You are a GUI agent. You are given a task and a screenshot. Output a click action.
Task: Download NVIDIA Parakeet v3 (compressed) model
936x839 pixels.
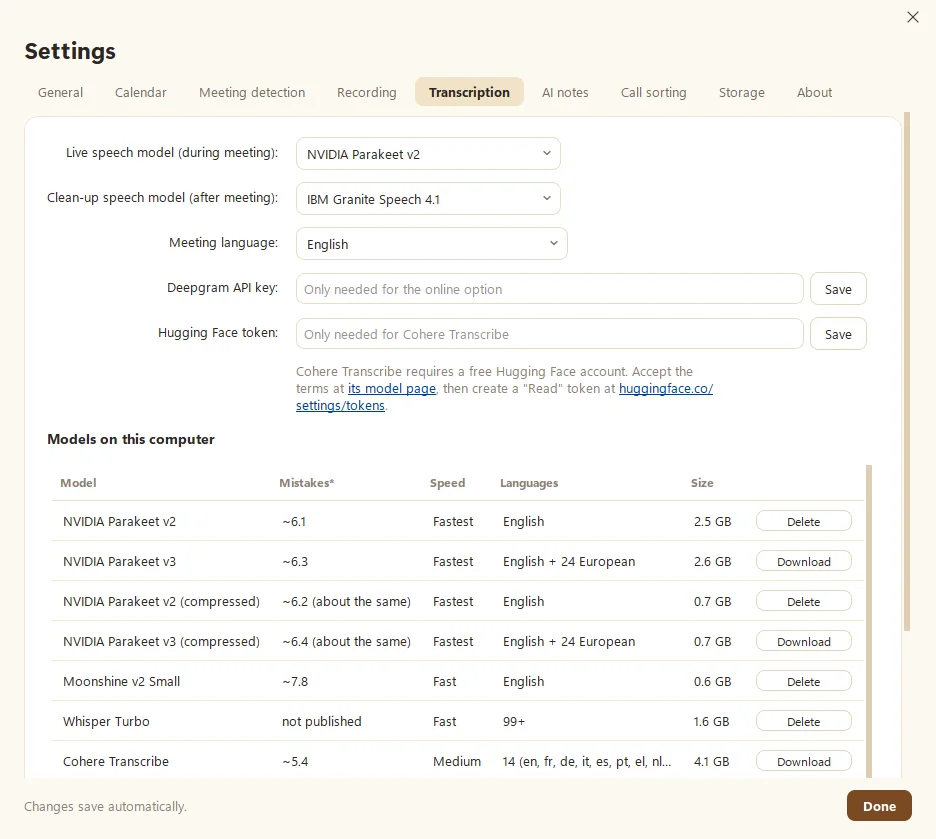tap(803, 641)
